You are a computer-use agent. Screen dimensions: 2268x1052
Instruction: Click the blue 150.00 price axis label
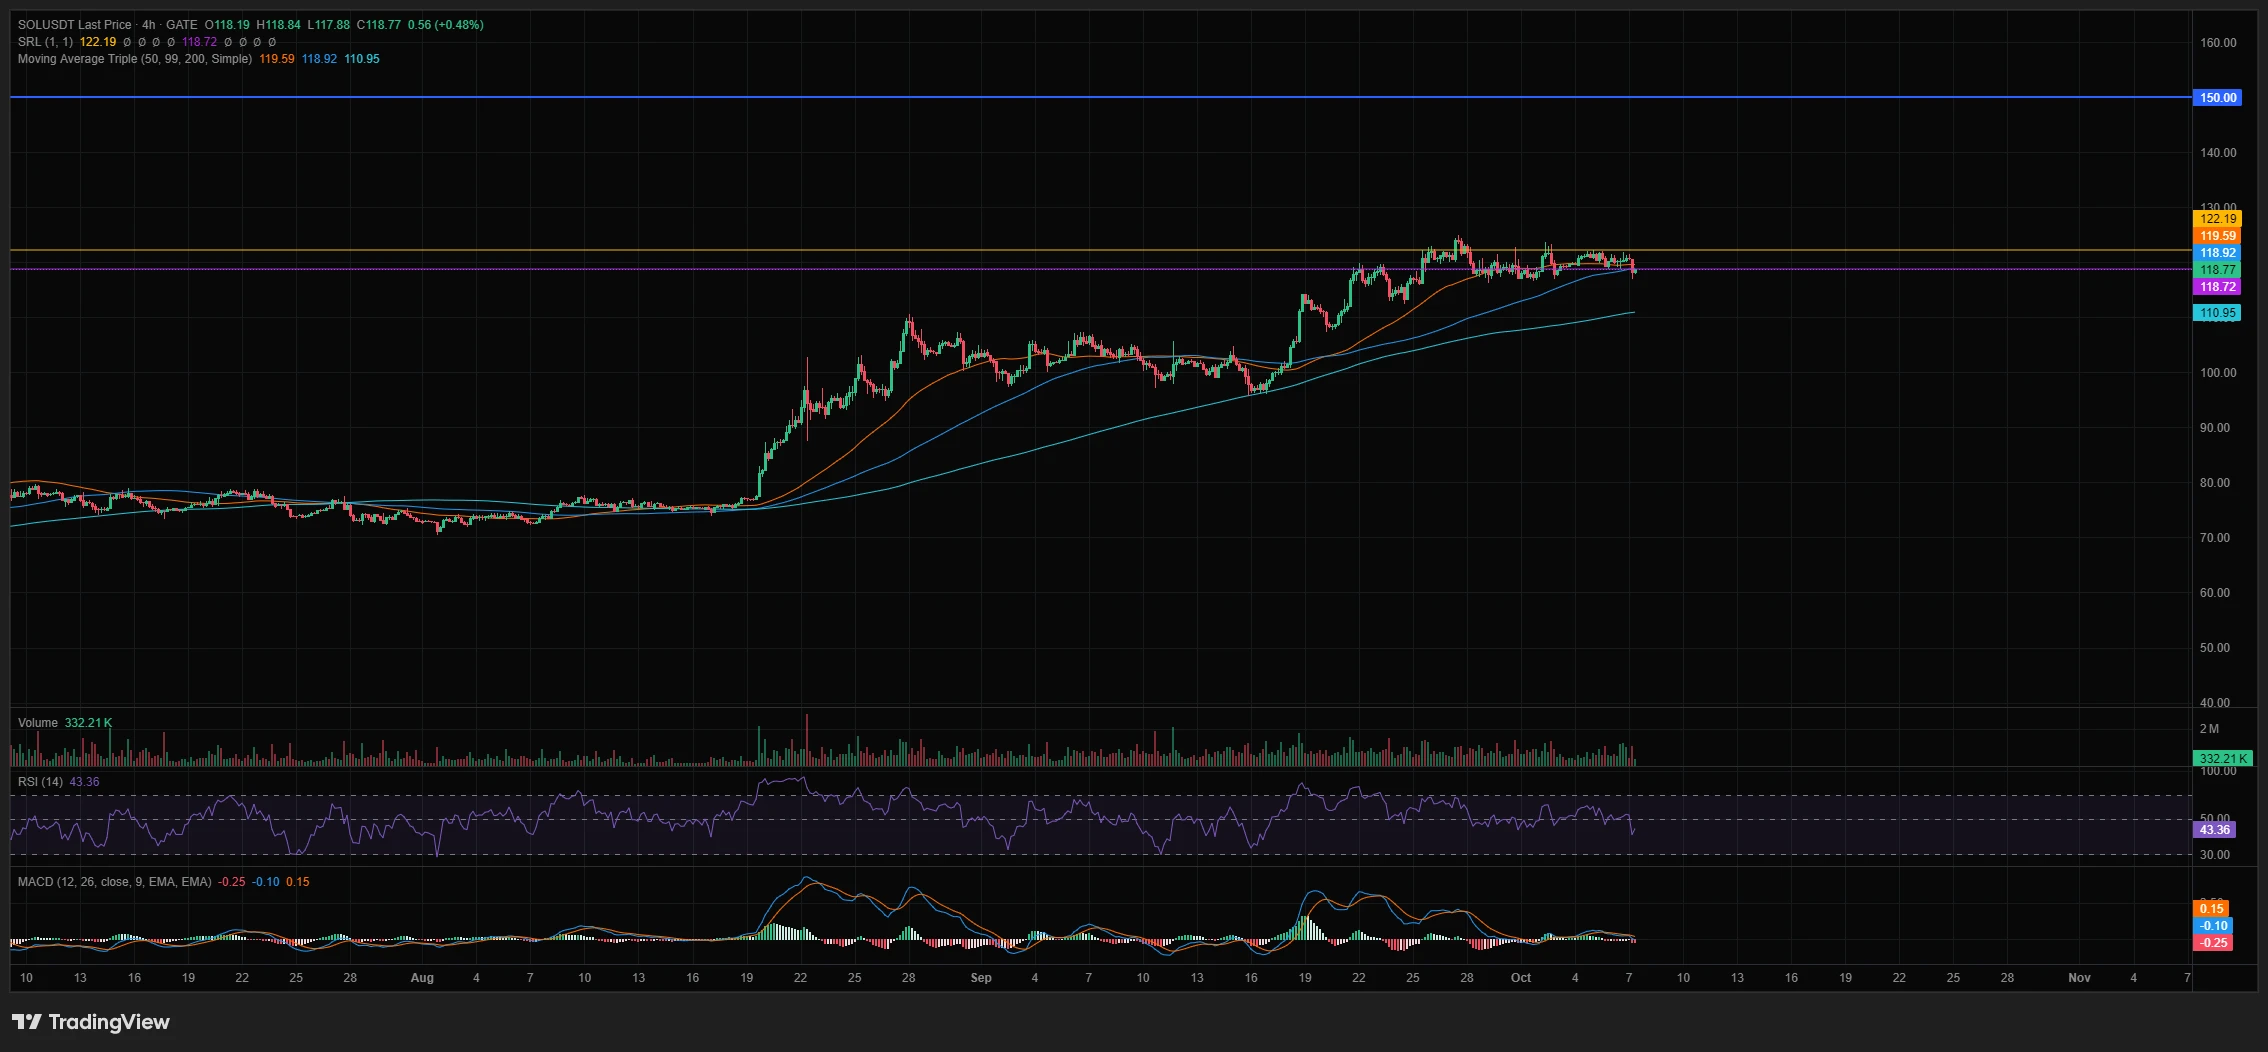[2218, 98]
